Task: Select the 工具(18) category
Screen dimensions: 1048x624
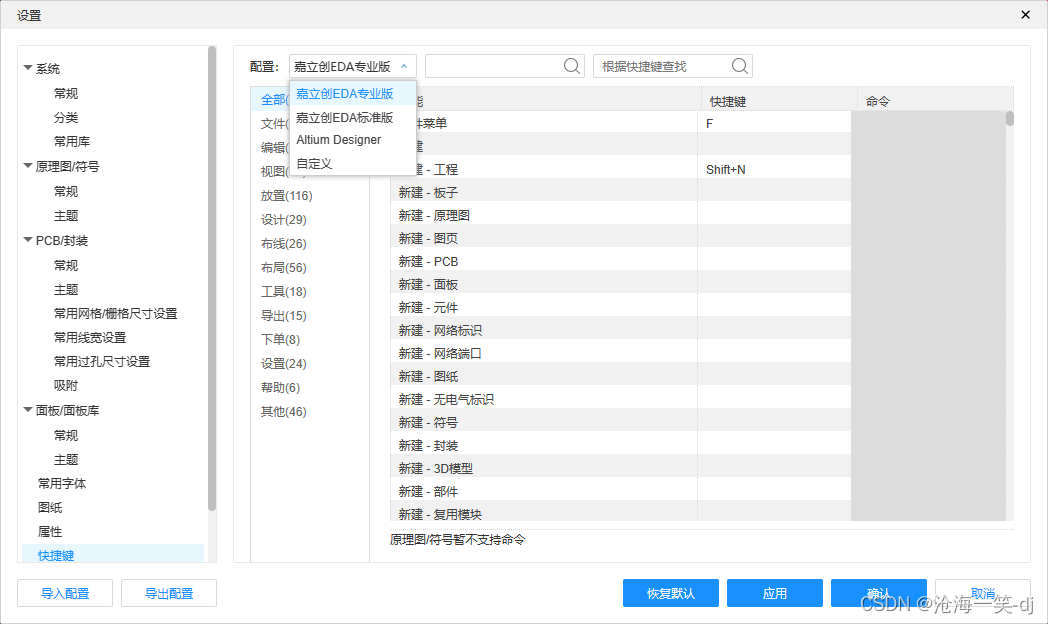Action: tap(283, 292)
